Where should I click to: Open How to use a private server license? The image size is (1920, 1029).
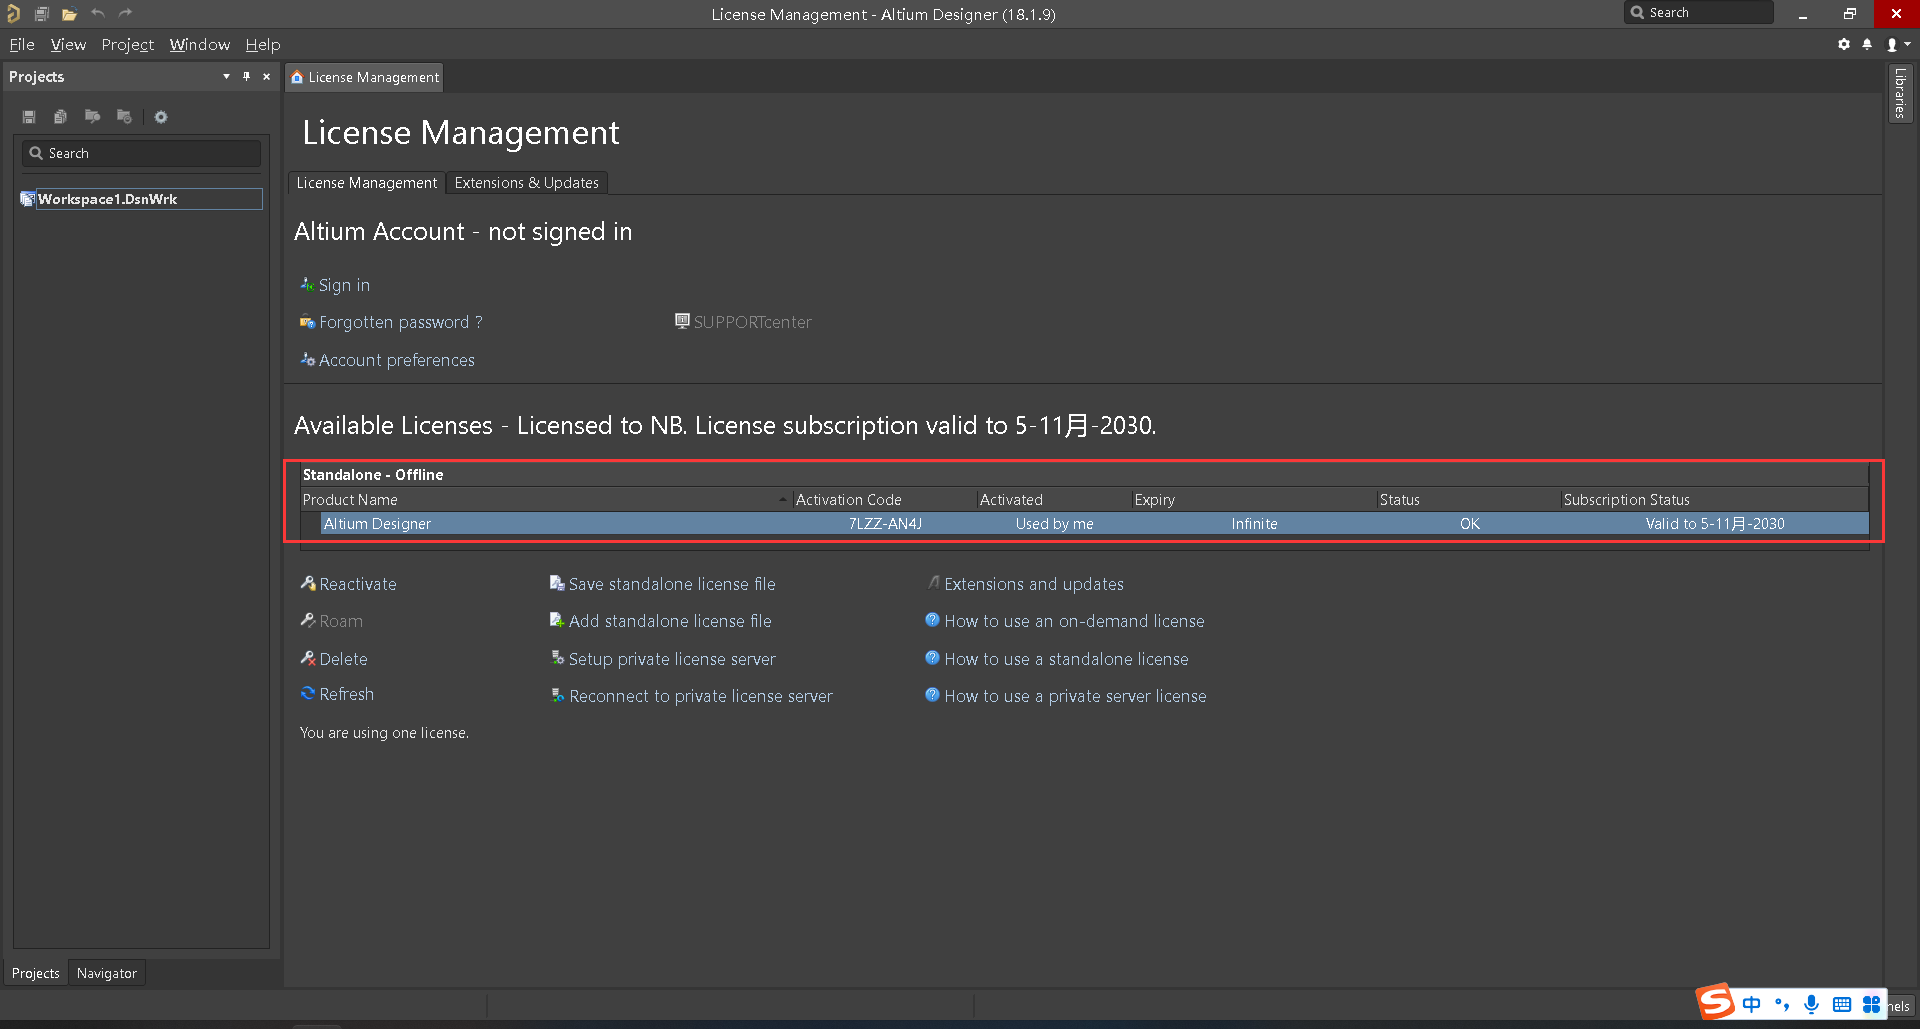1066,696
